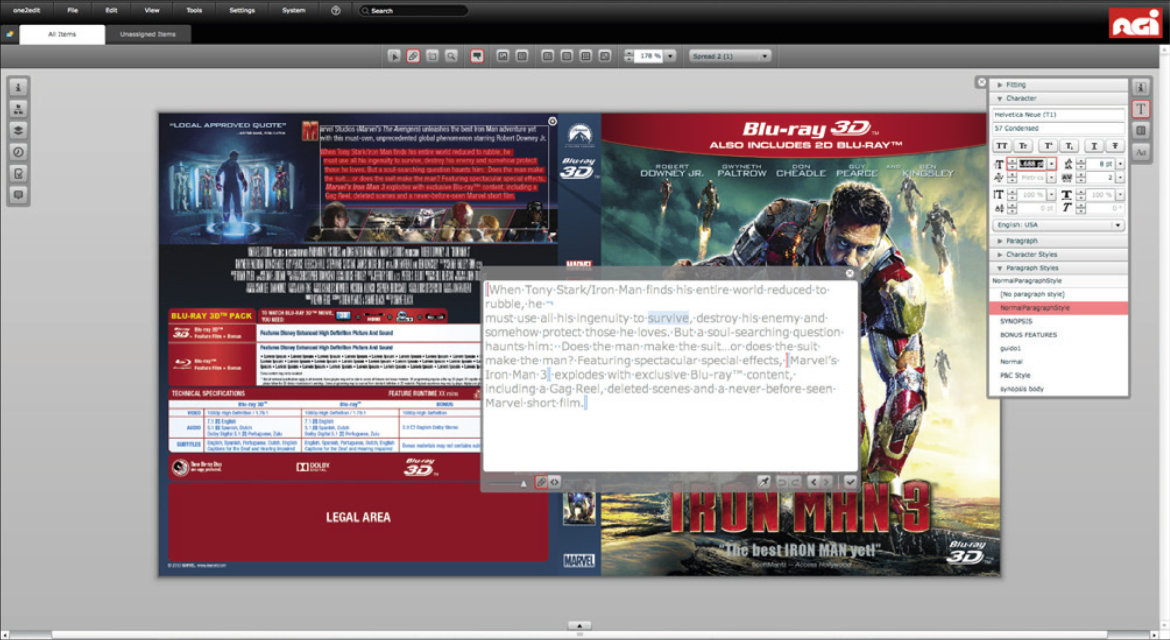Collapse the Paragraph Styles section
This screenshot has height=640, width=1170.
[1058, 268]
